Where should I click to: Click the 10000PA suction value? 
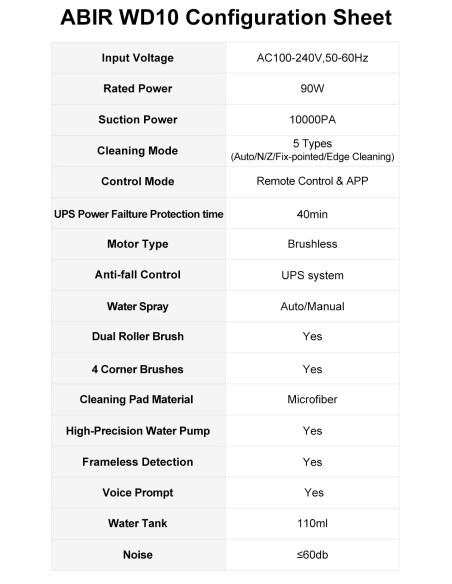pyautogui.click(x=312, y=120)
